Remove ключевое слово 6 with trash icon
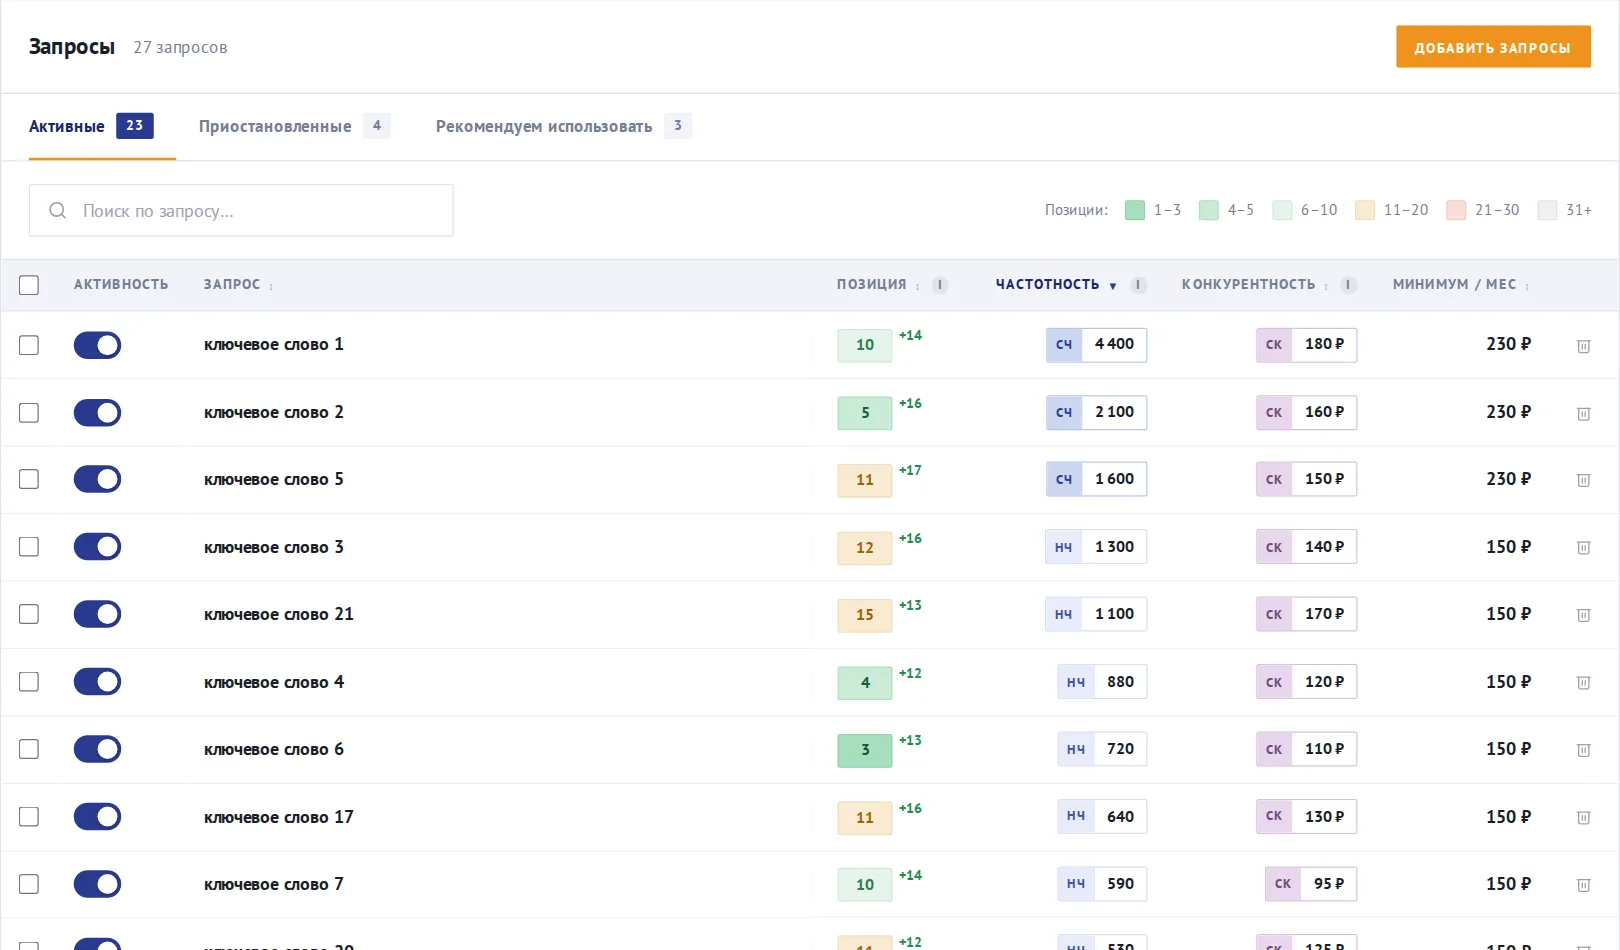 (1583, 750)
